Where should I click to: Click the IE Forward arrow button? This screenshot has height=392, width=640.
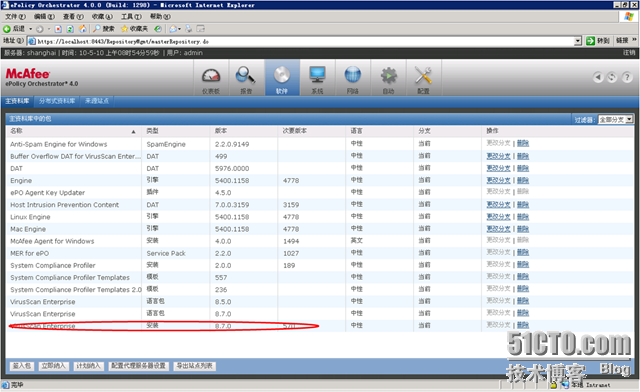[x=39, y=29]
